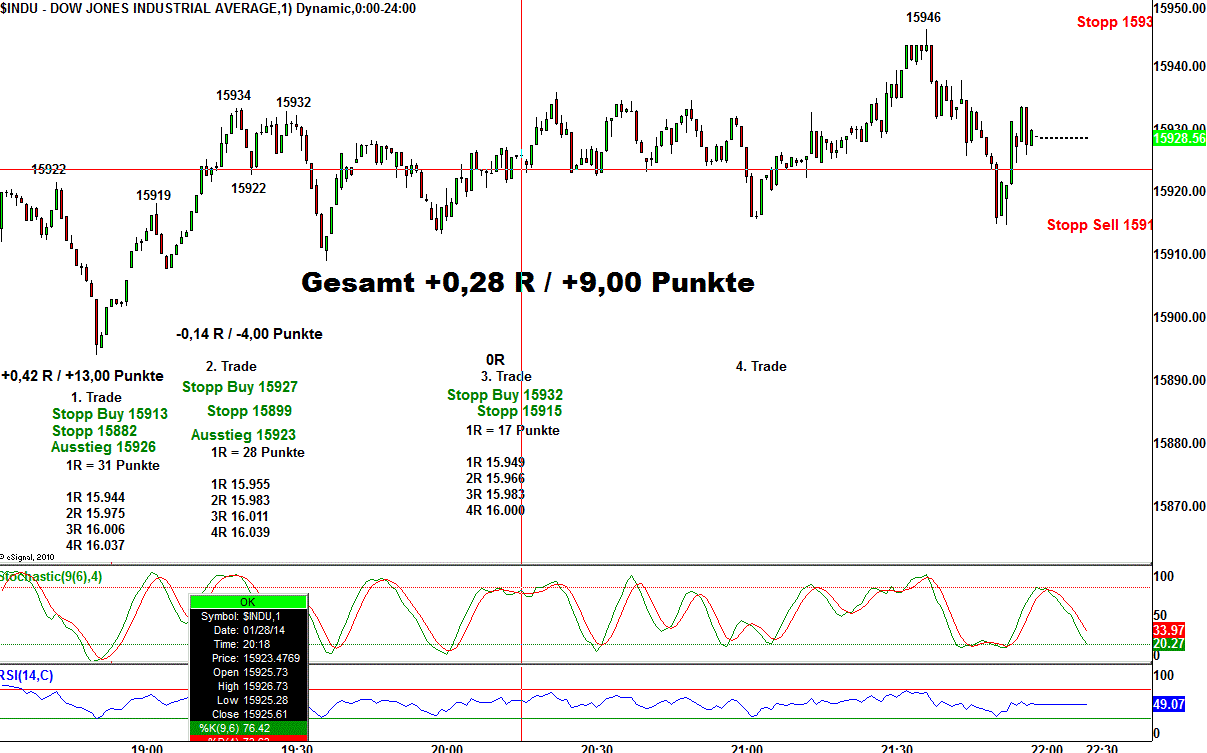
Task: Click the green 'Stopp Buy 15927' text
Action: (x=239, y=387)
